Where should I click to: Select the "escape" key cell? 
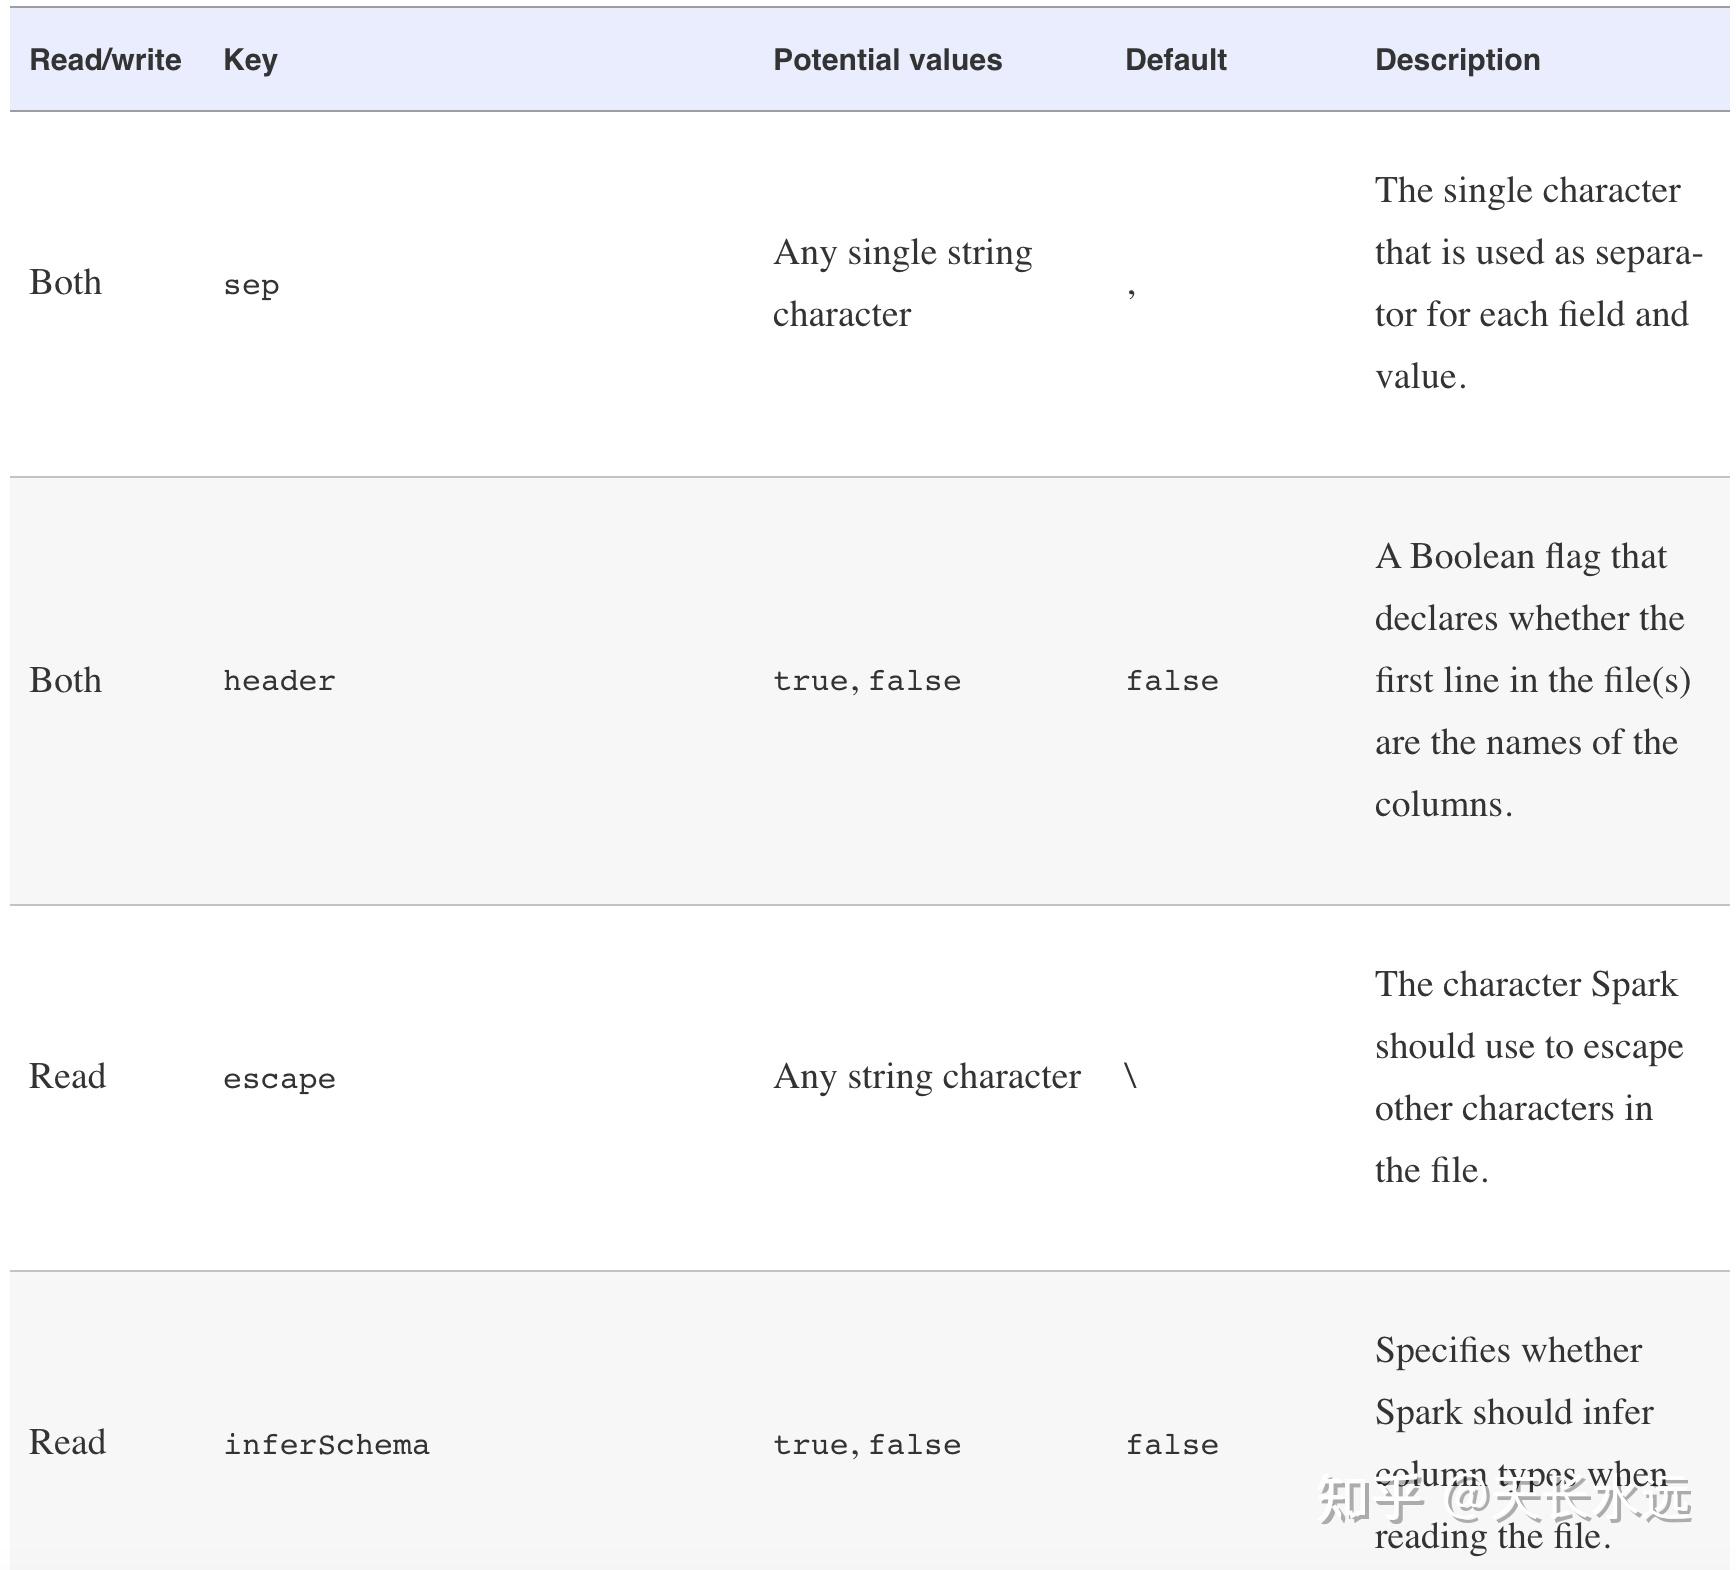[x=279, y=1078]
